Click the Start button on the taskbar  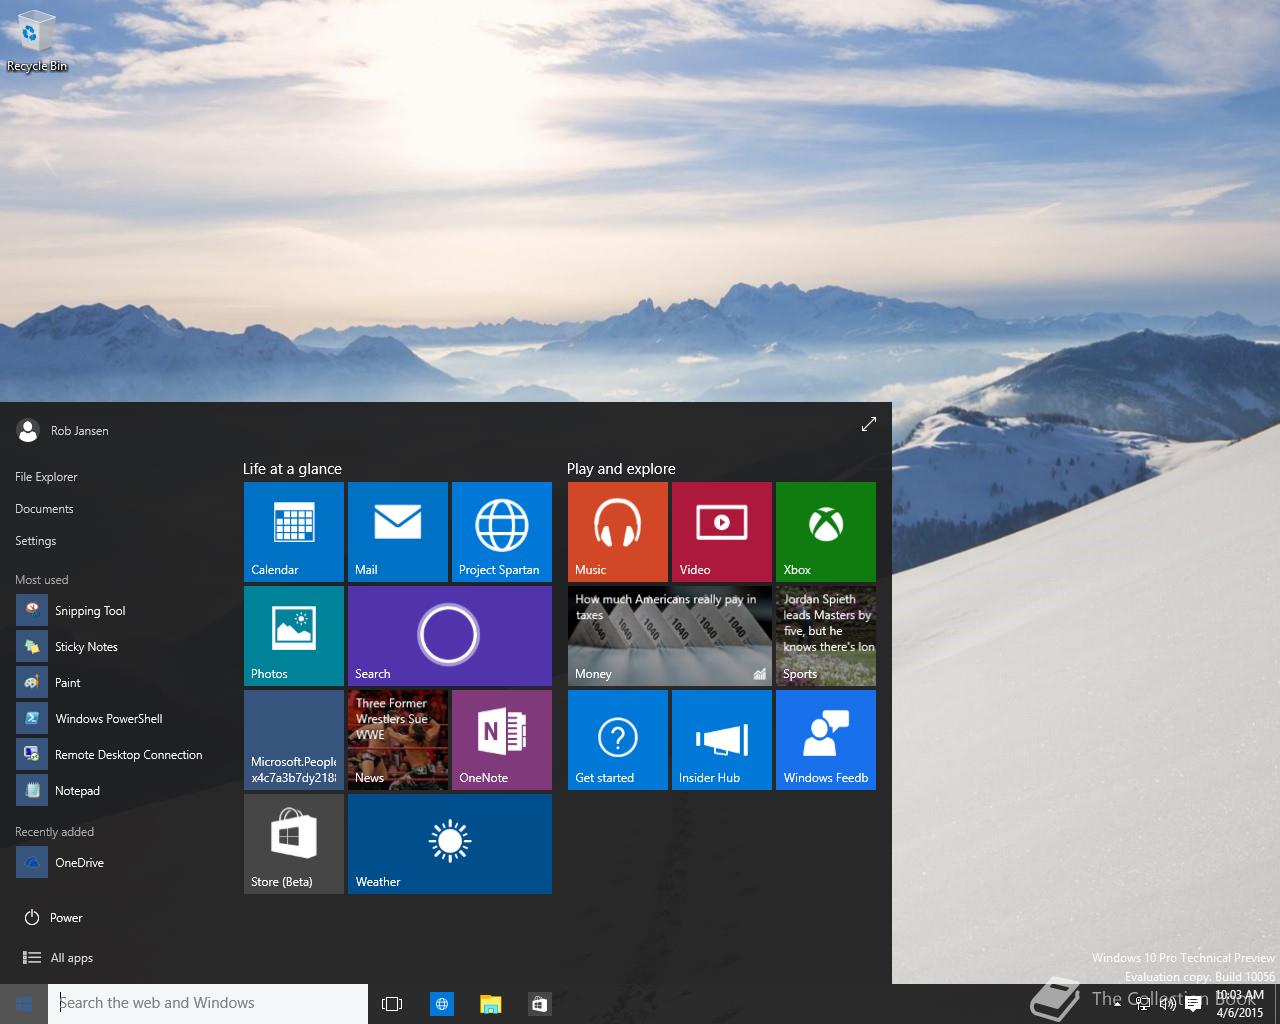click(x=24, y=1004)
